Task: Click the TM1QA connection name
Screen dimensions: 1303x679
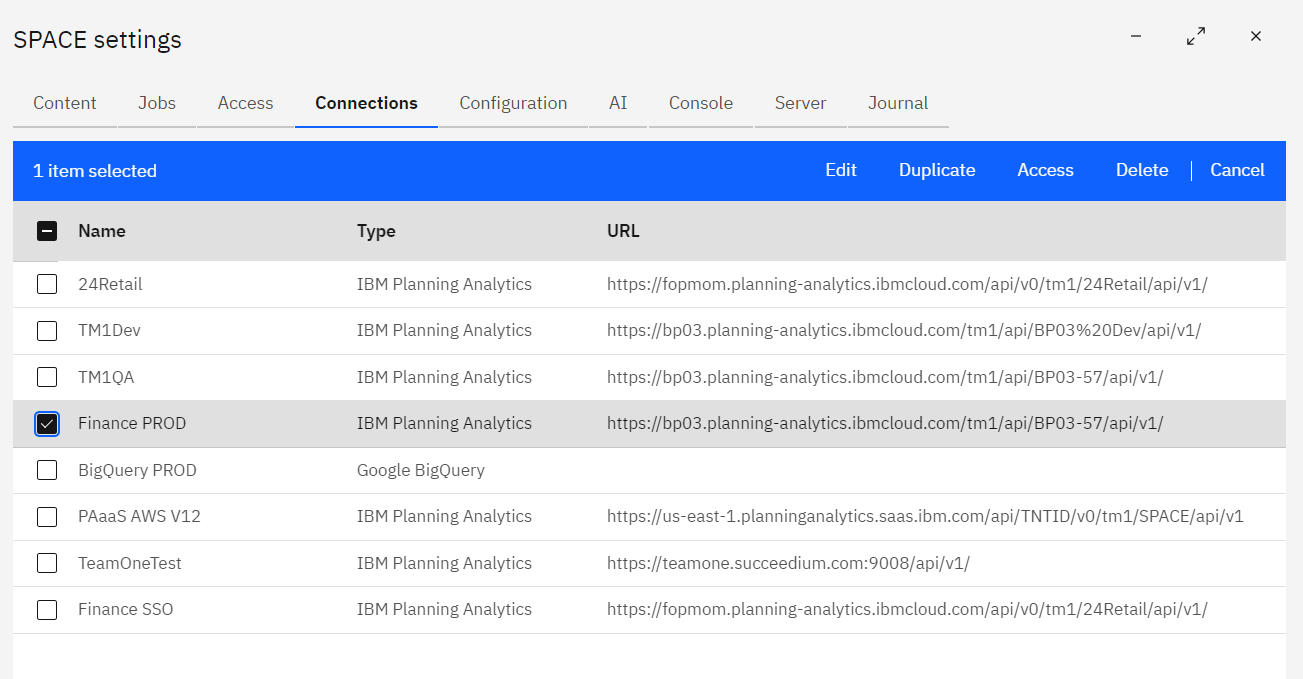Action: click(x=106, y=377)
